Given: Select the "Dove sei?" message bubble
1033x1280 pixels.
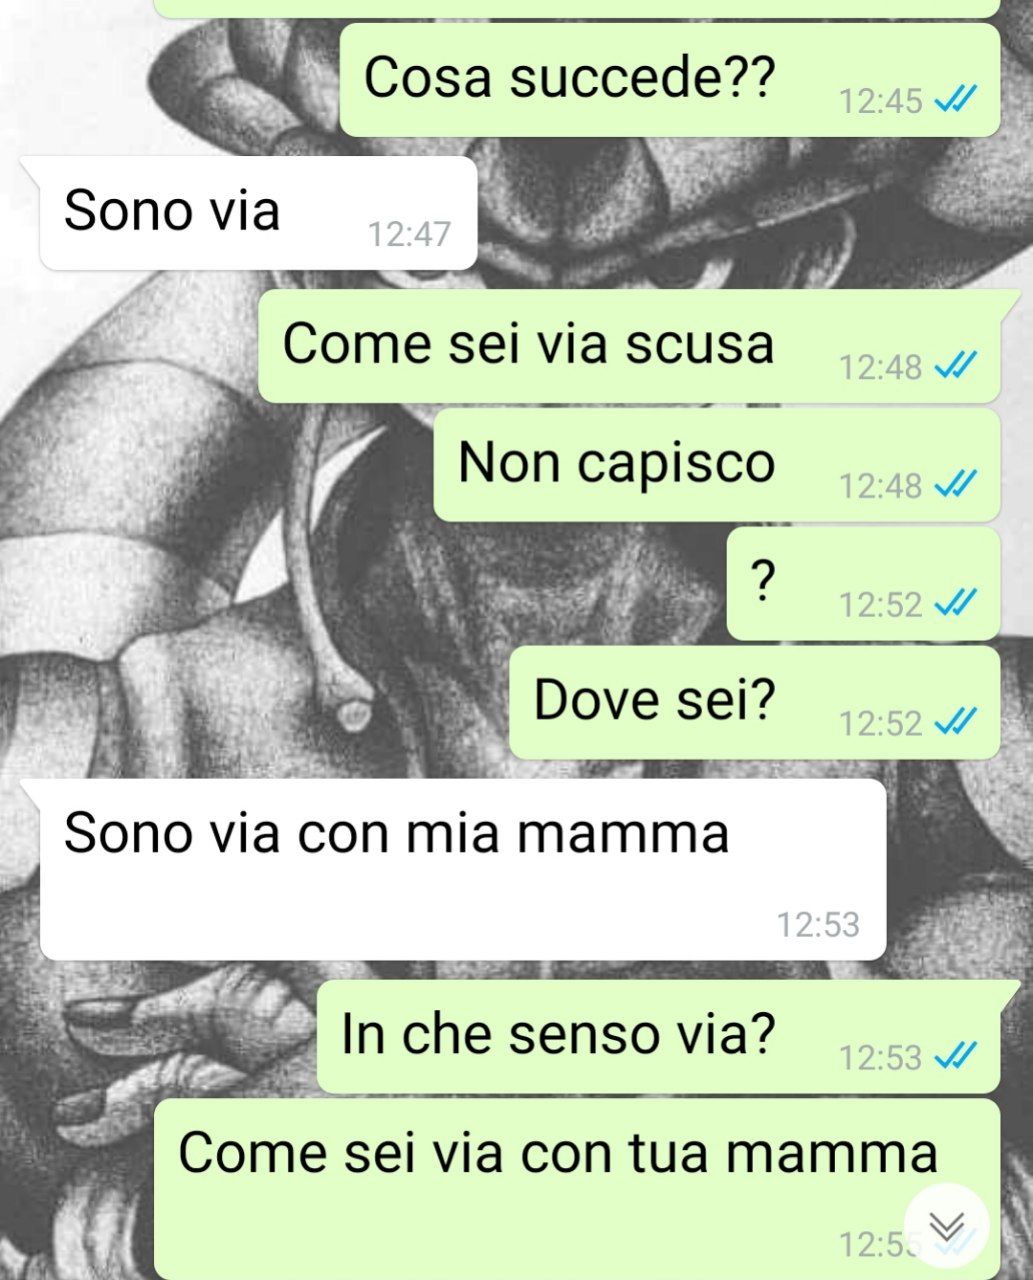Looking at the screenshot, I should (x=755, y=702).
